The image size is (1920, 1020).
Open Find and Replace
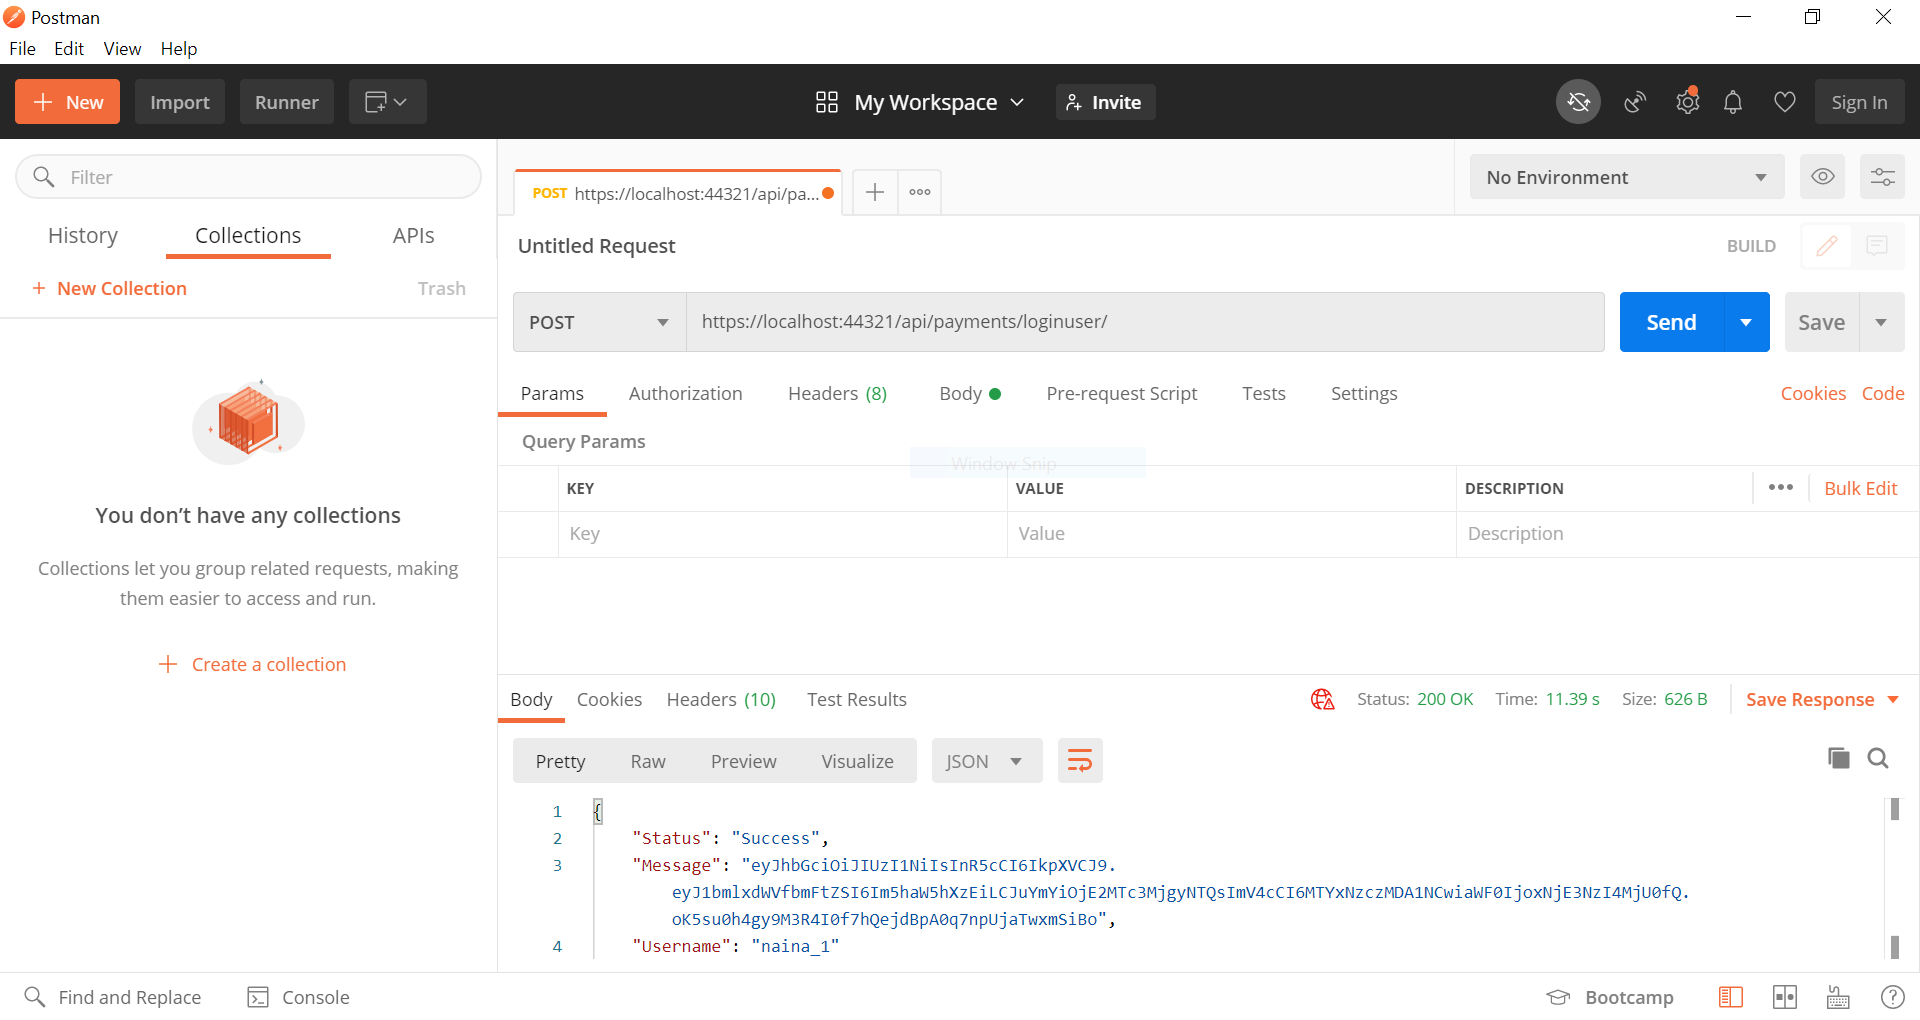114,996
